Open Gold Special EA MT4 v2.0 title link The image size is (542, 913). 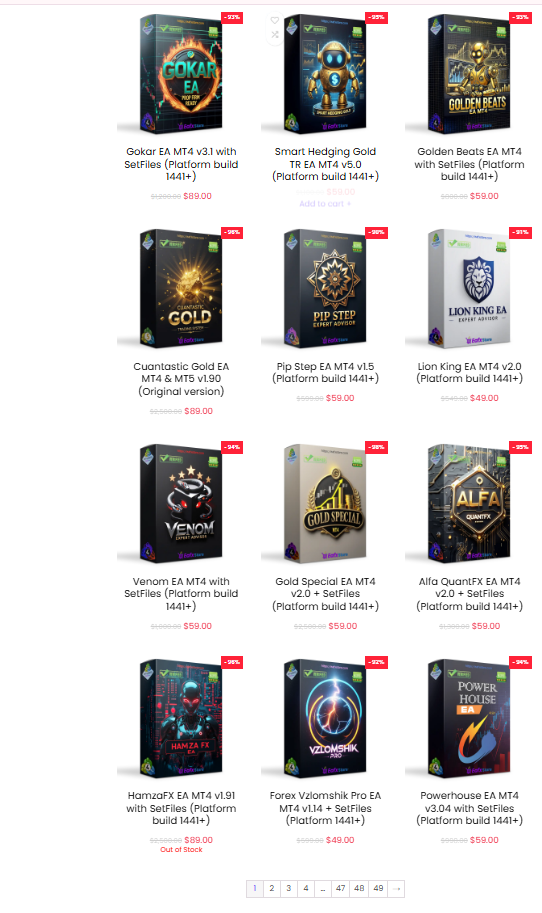(x=325, y=594)
